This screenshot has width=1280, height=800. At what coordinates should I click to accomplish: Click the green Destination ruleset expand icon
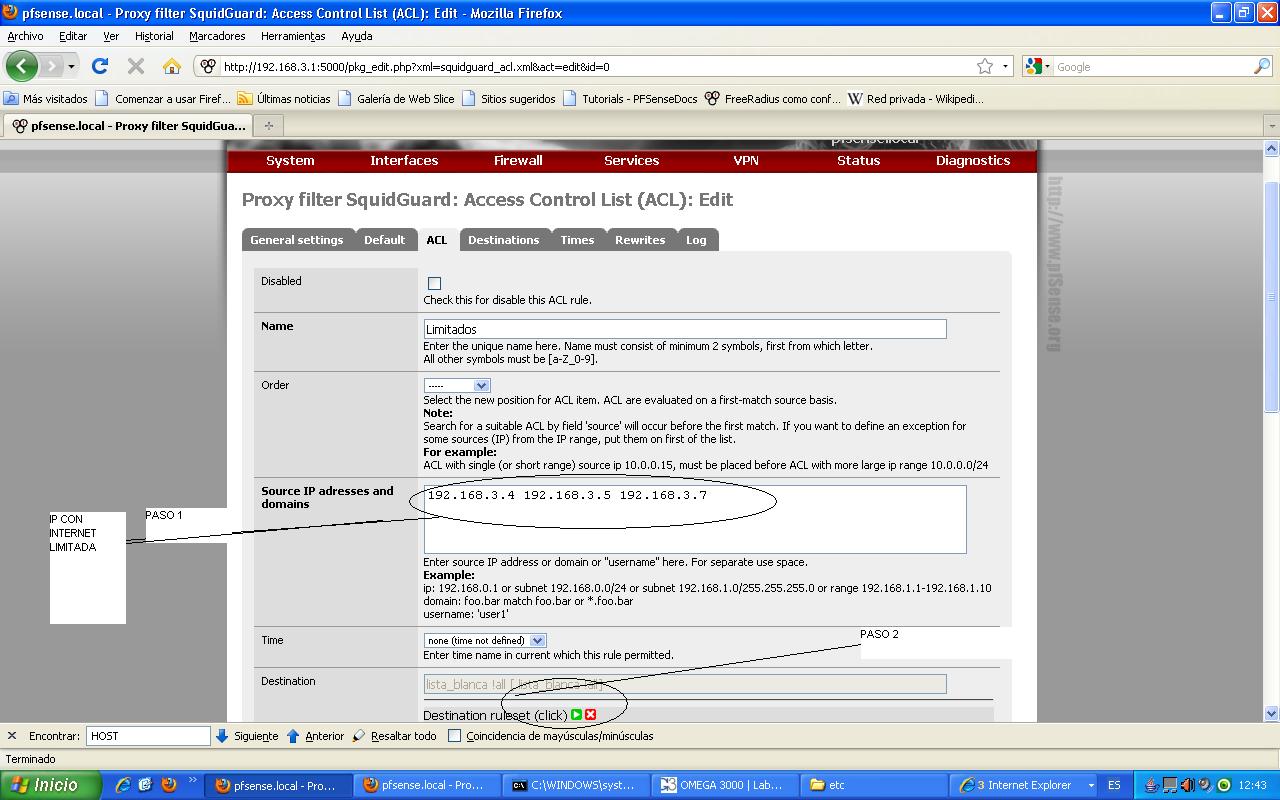point(577,715)
